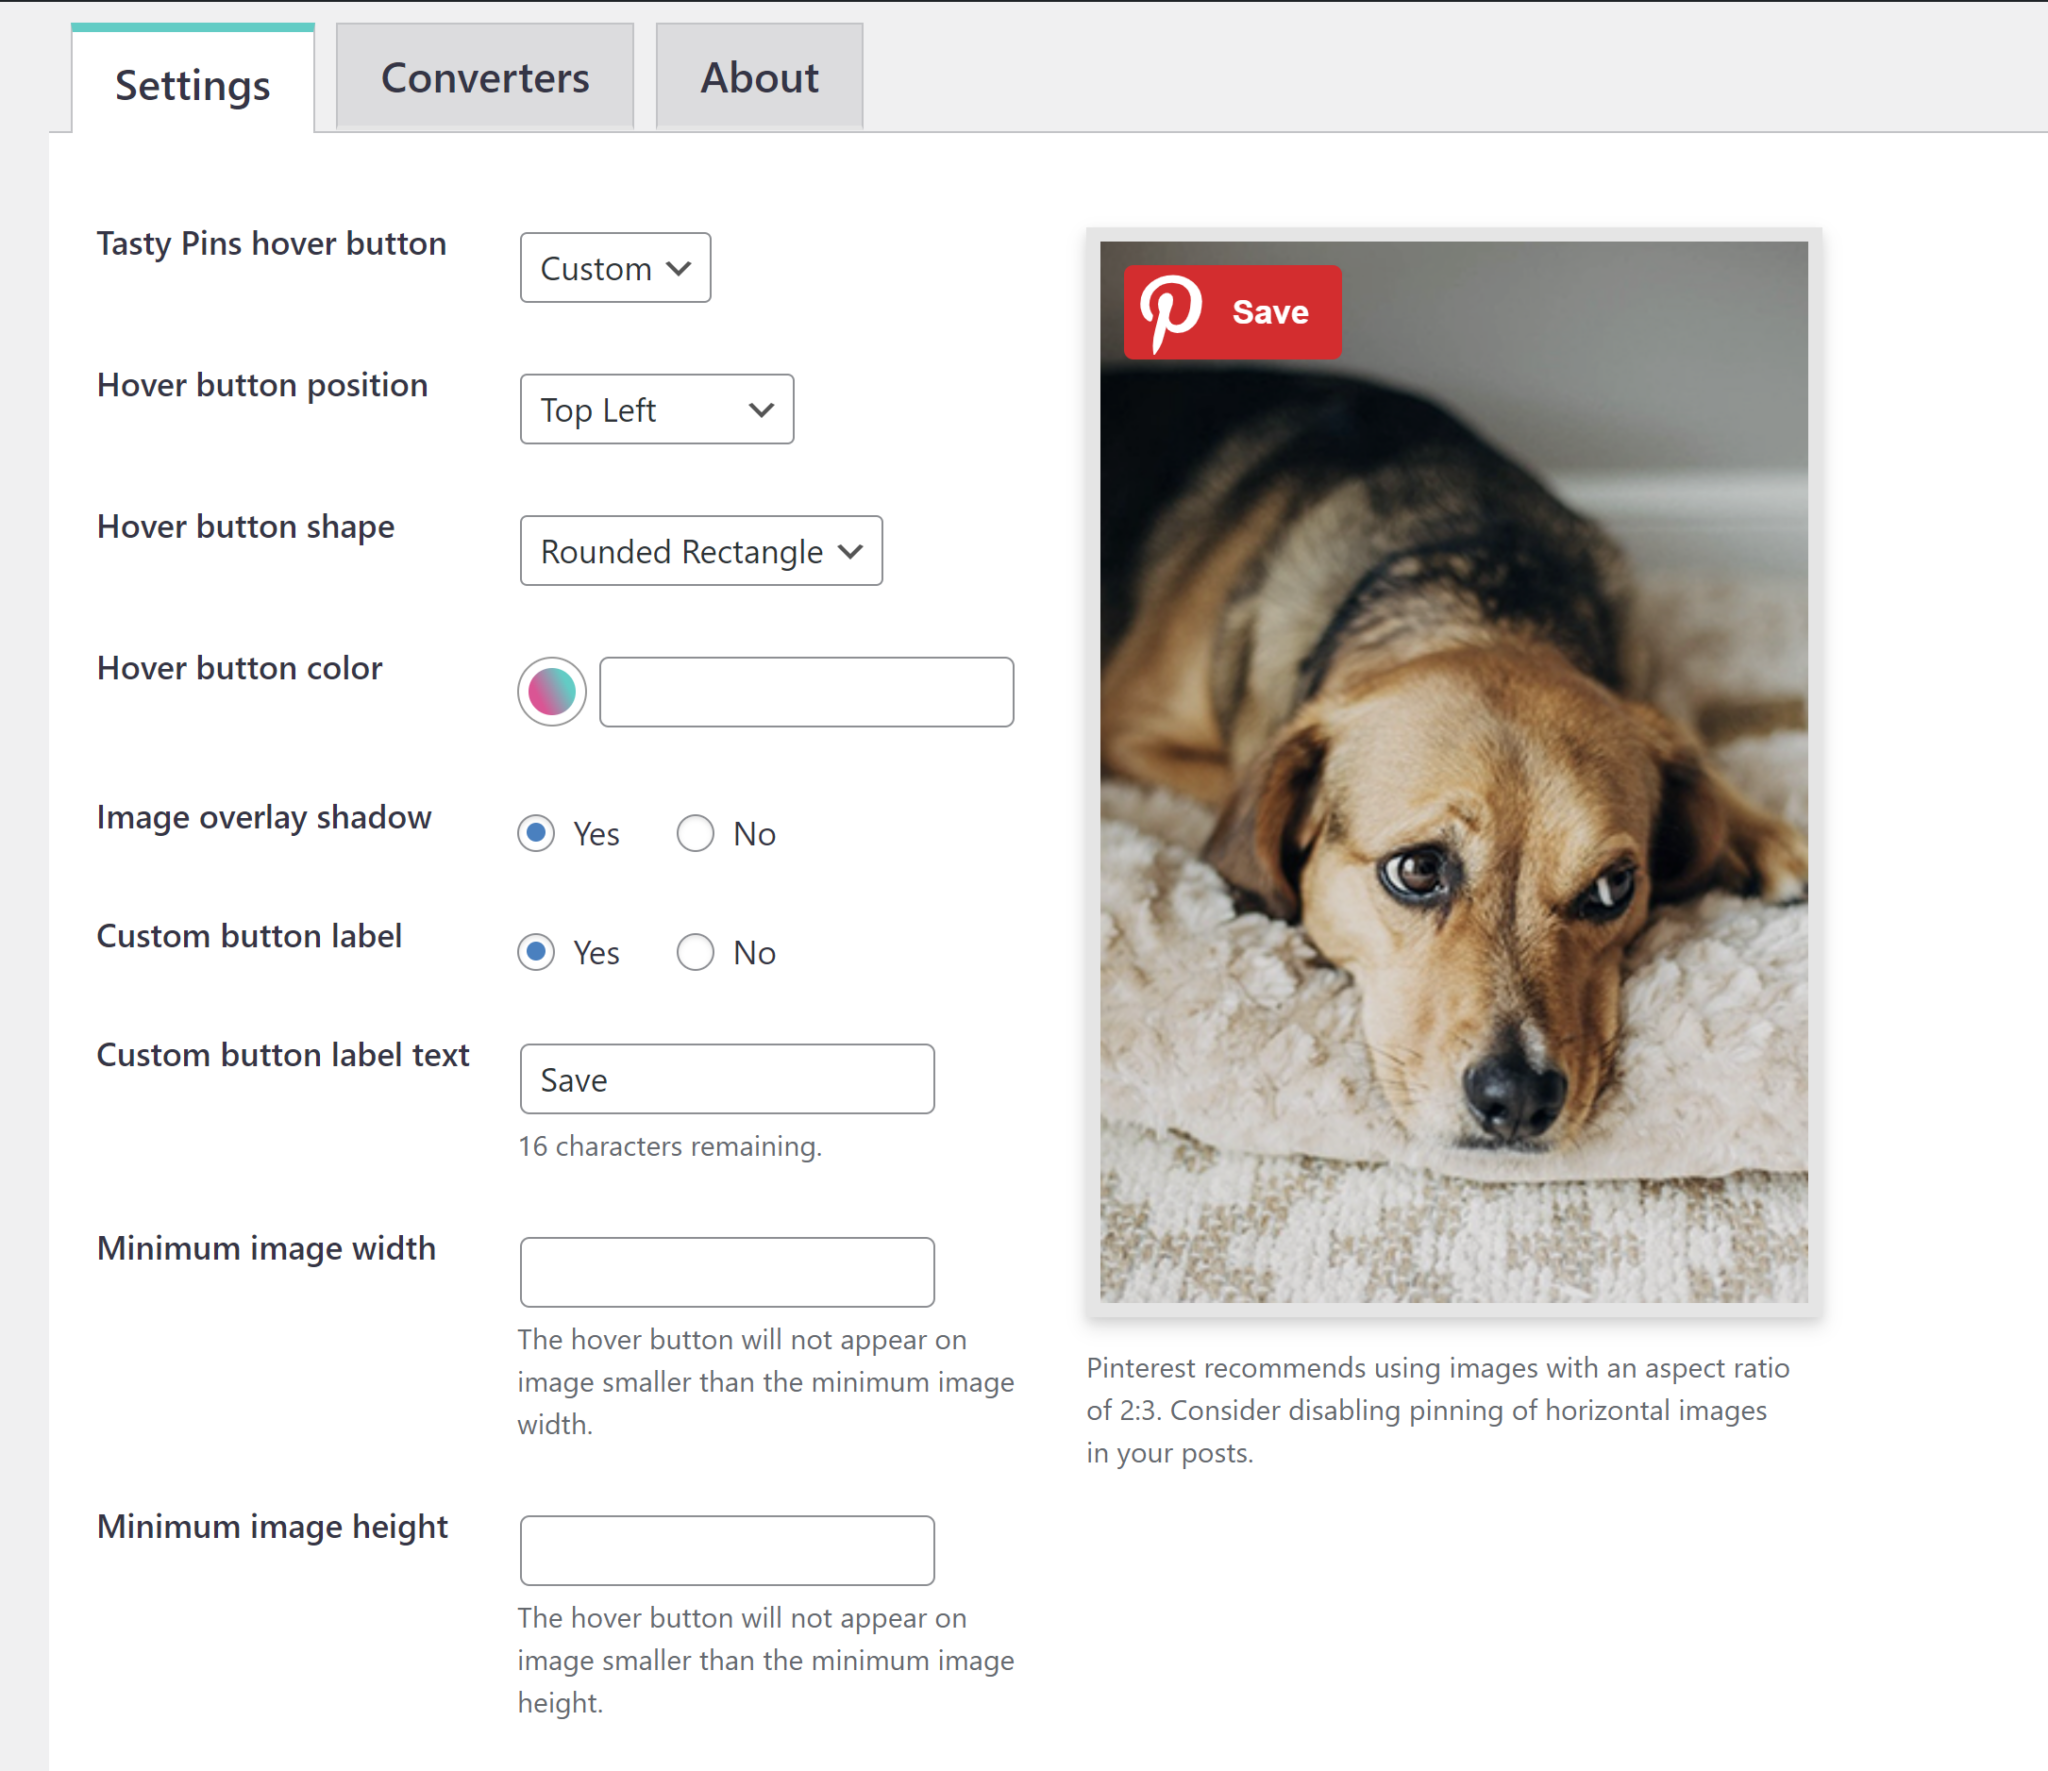2048x1771 pixels.
Task: Click the Minimum image height field
Action: tap(726, 1549)
